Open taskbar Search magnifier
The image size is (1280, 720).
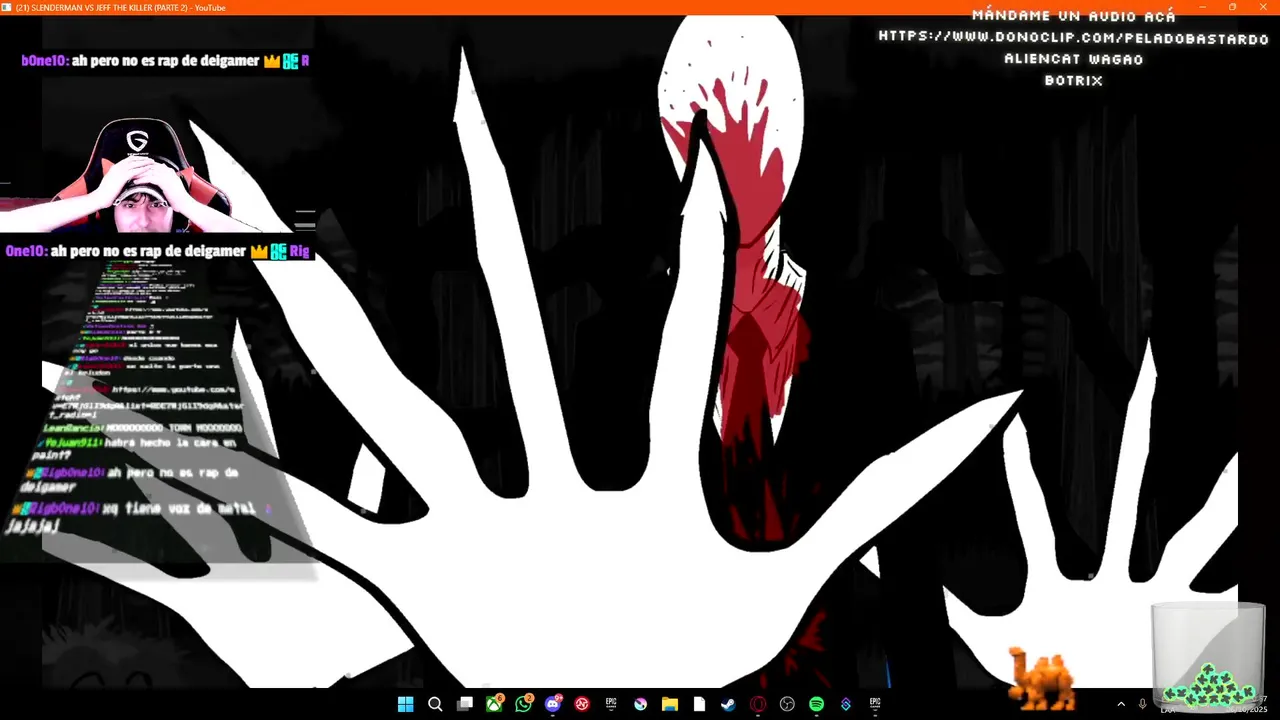435,704
